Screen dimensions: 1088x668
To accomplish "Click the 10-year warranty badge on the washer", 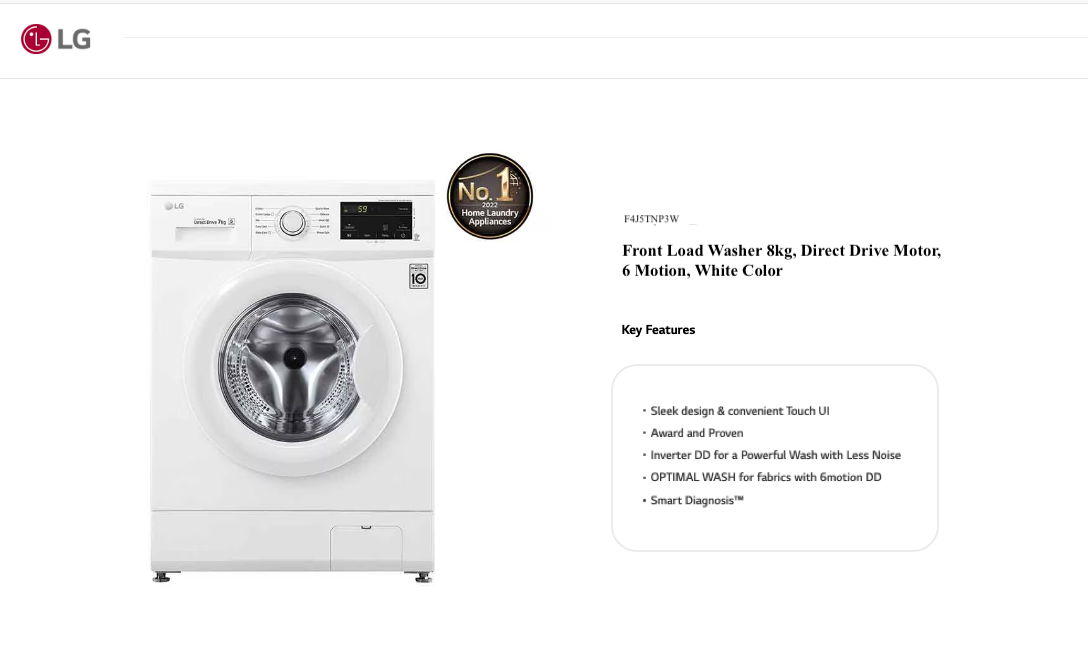I will pyautogui.click(x=418, y=276).
